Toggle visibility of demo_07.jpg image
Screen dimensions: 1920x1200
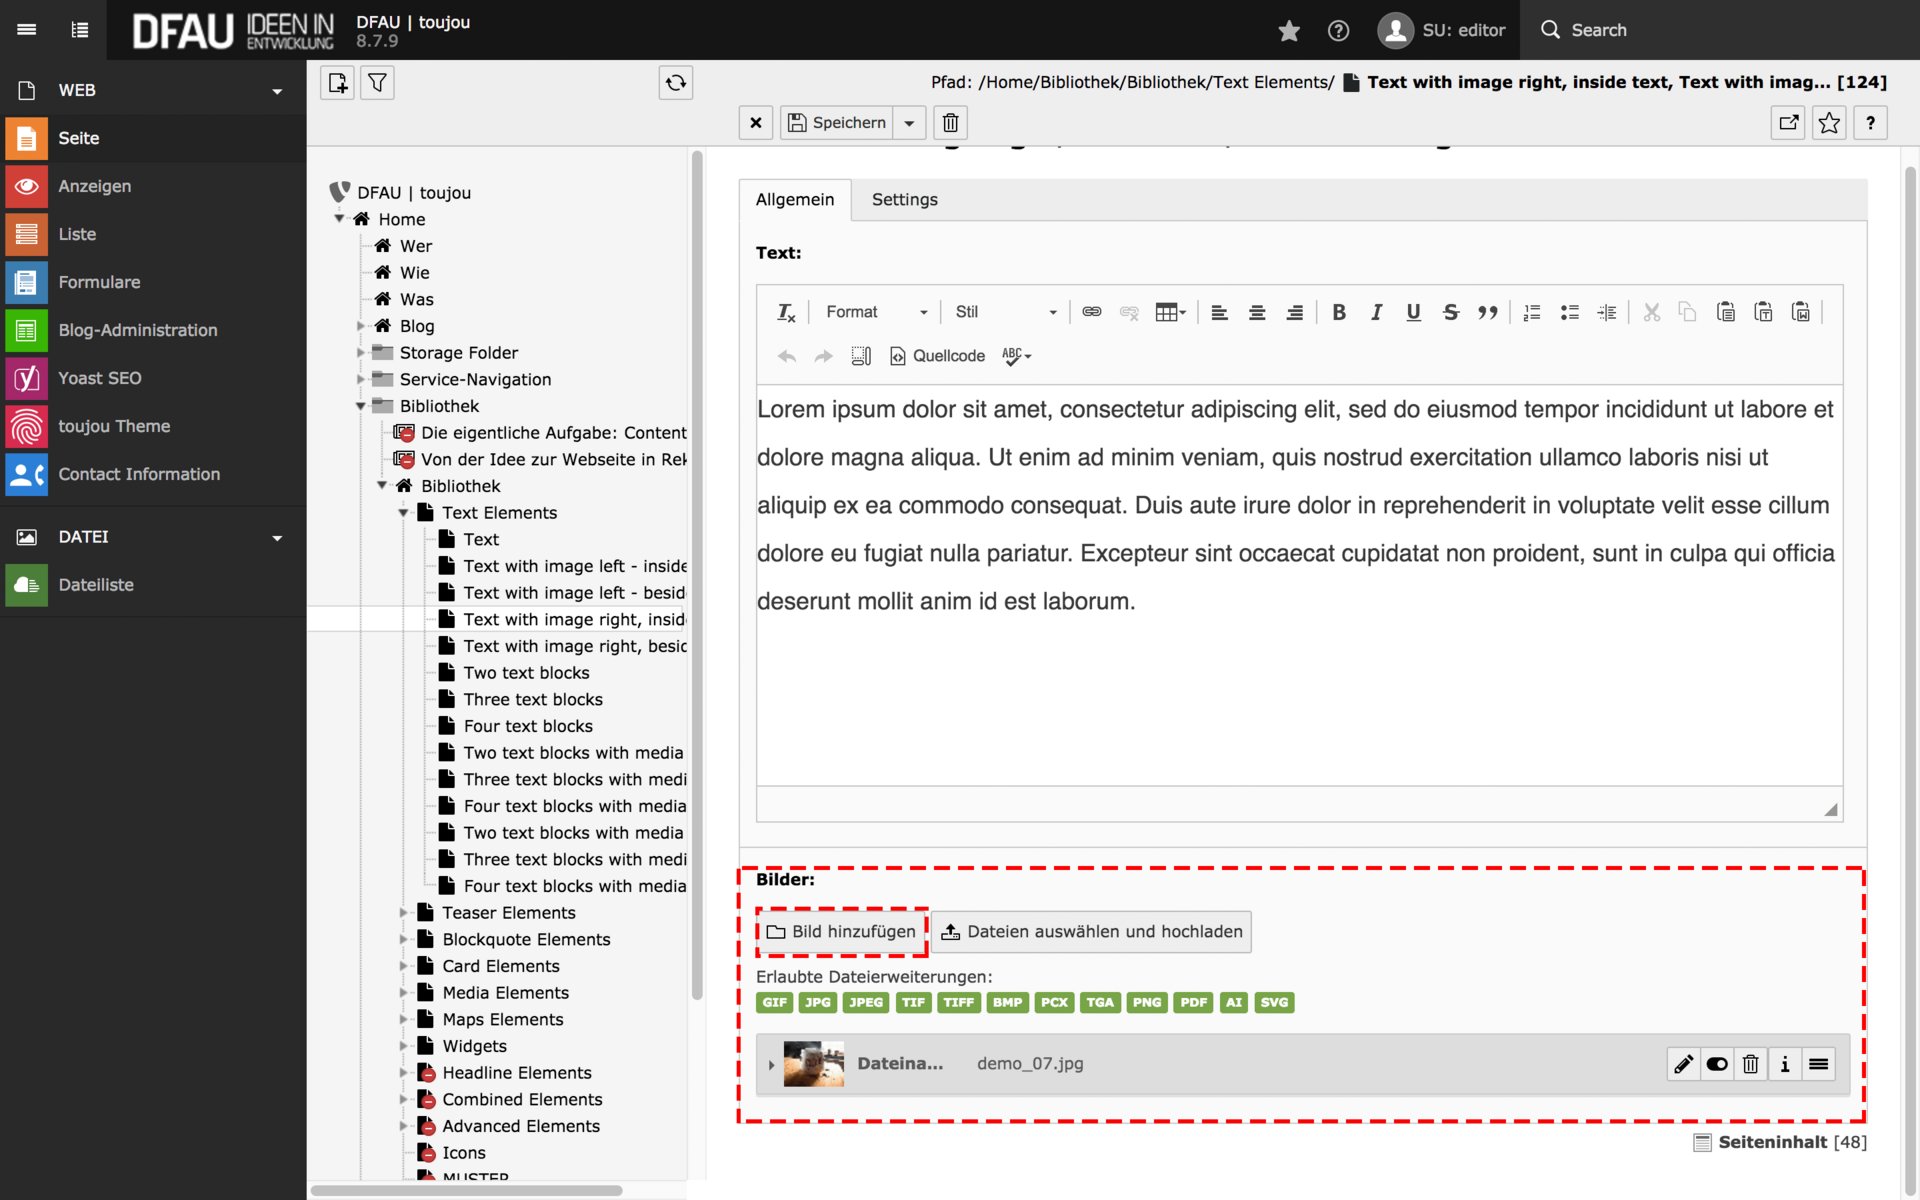click(x=1717, y=1064)
